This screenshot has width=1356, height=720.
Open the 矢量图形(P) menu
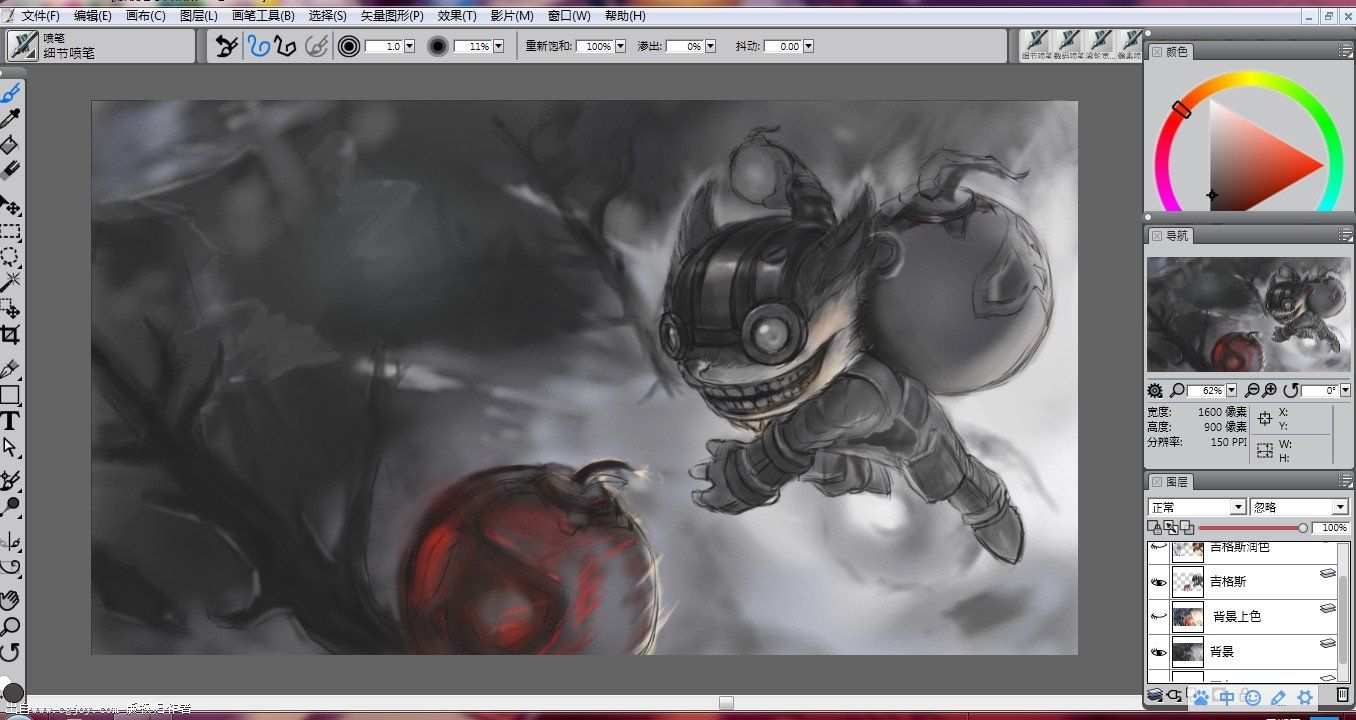(x=392, y=16)
